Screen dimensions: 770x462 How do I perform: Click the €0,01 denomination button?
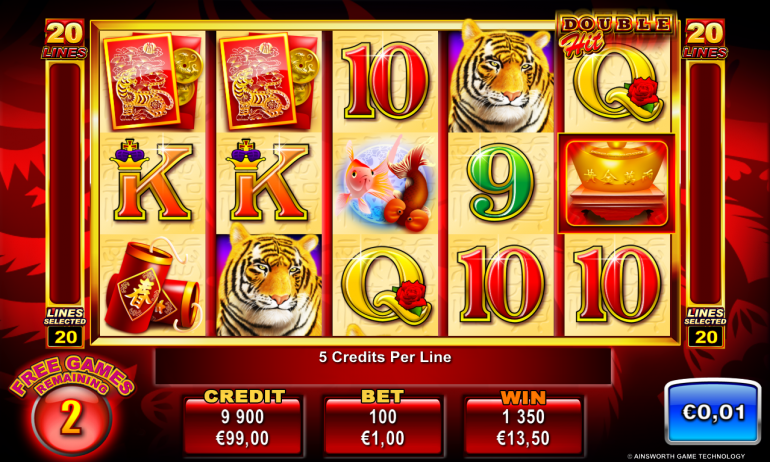pyautogui.click(x=713, y=411)
